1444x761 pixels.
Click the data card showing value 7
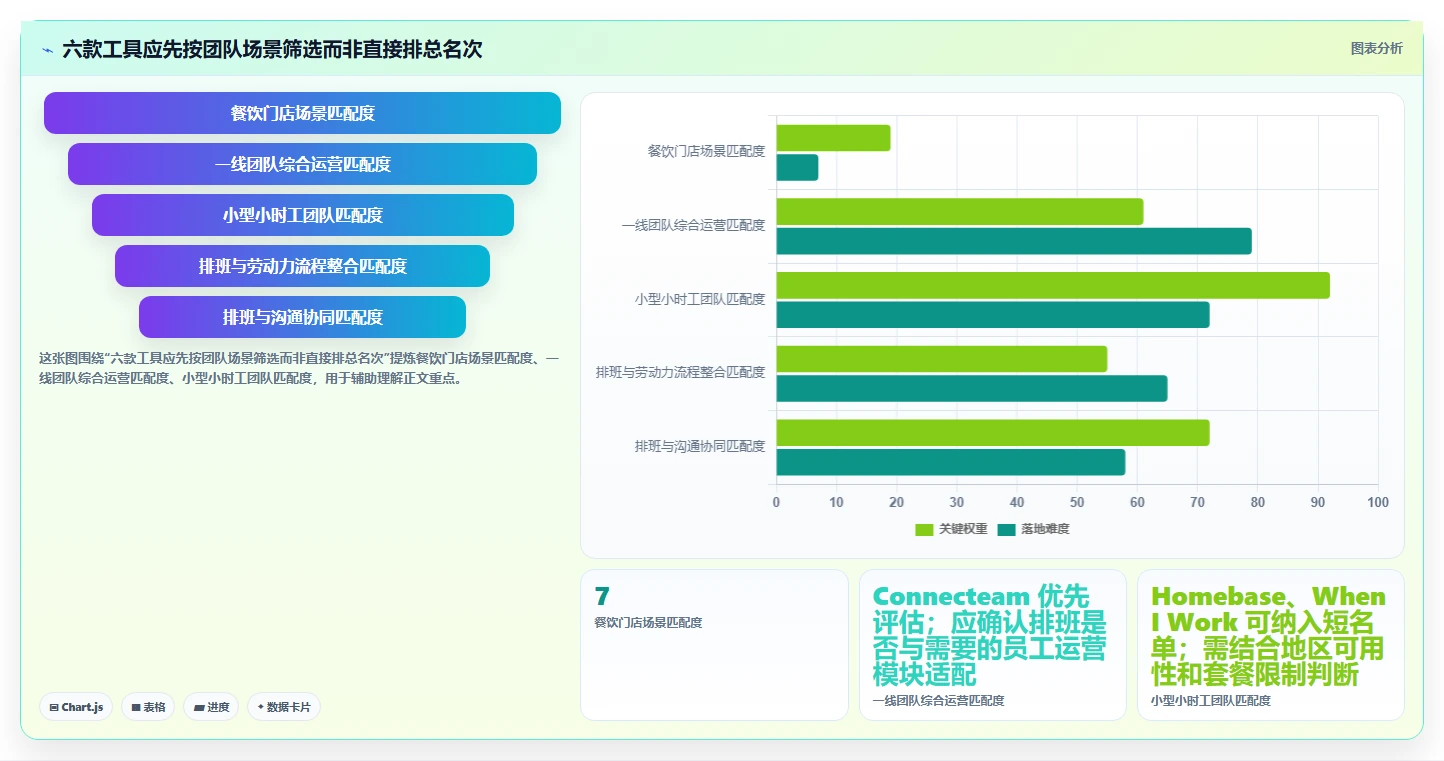point(714,645)
